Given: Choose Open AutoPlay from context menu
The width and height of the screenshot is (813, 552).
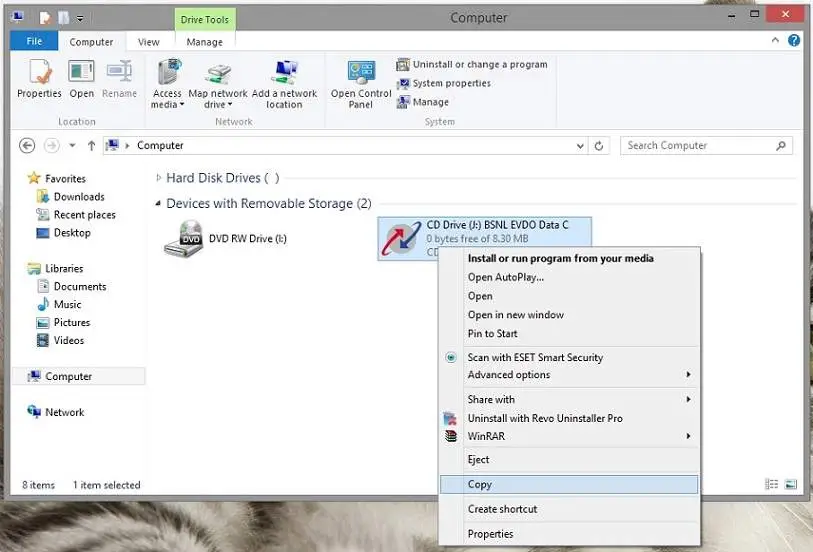Looking at the screenshot, I should pyautogui.click(x=569, y=277).
